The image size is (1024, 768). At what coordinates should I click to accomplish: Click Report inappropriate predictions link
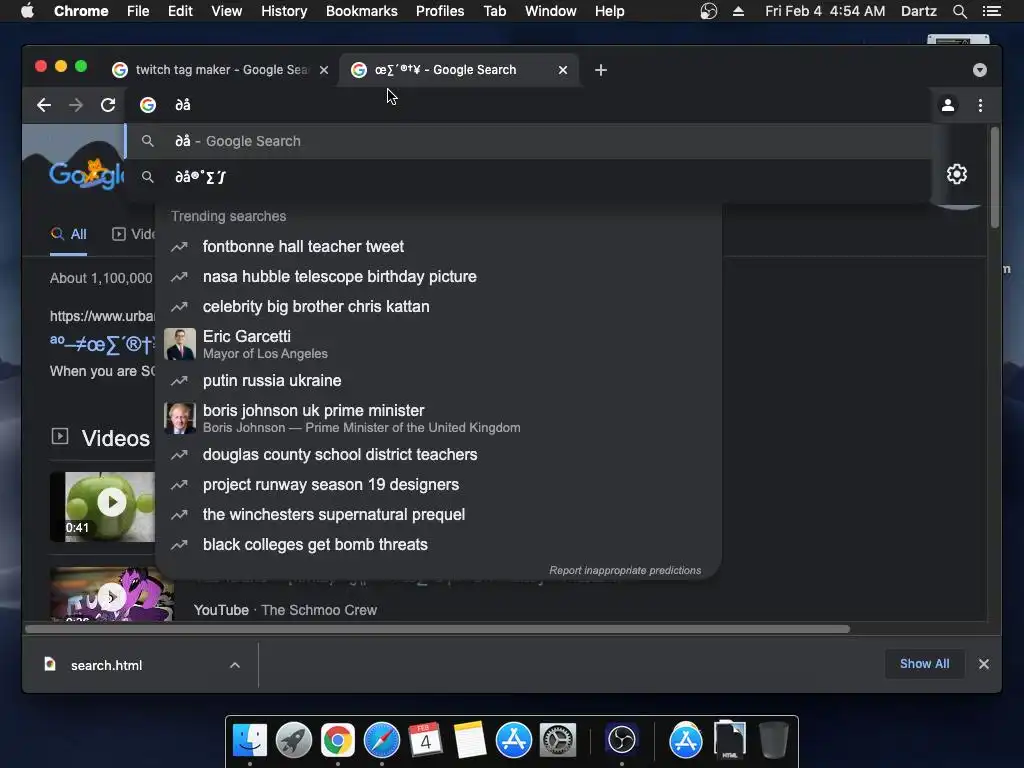625,570
